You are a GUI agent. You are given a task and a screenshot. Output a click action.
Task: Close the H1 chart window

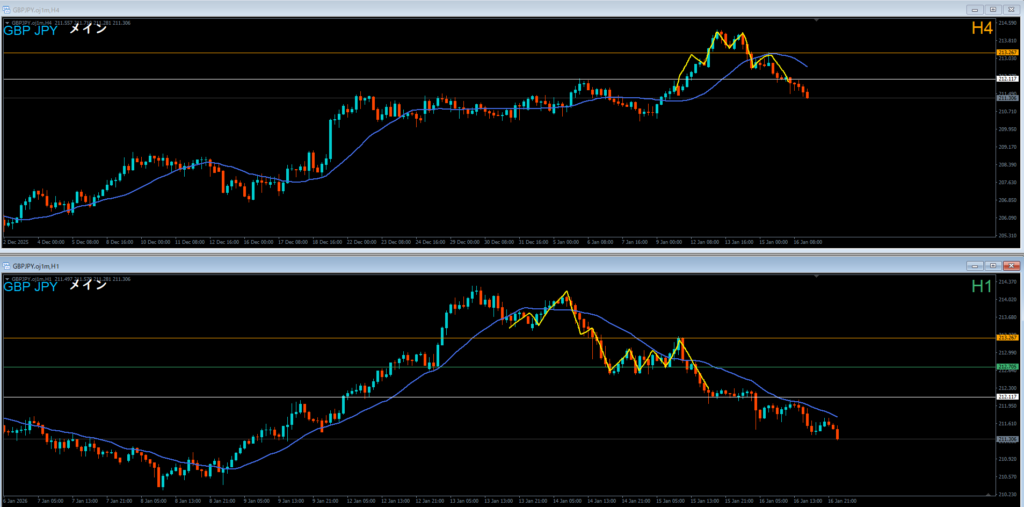pyautogui.click(x=1010, y=266)
